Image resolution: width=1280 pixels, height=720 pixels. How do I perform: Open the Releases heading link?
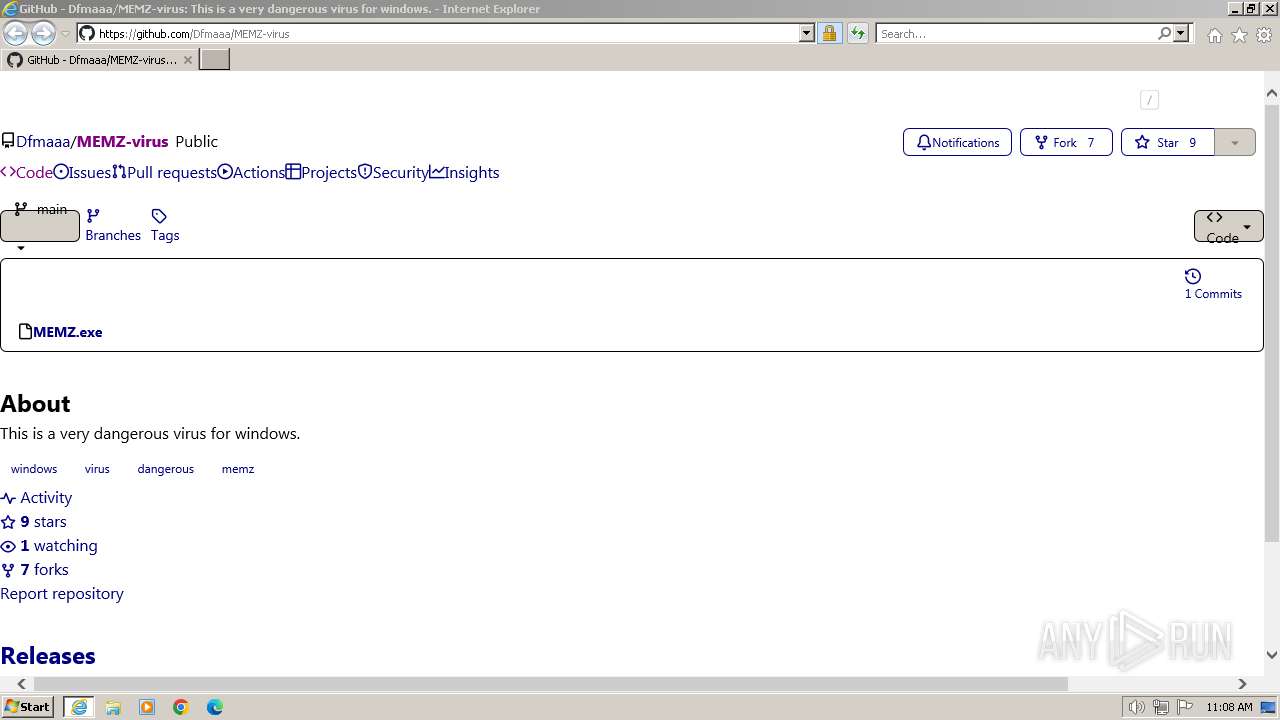tap(48, 656)
